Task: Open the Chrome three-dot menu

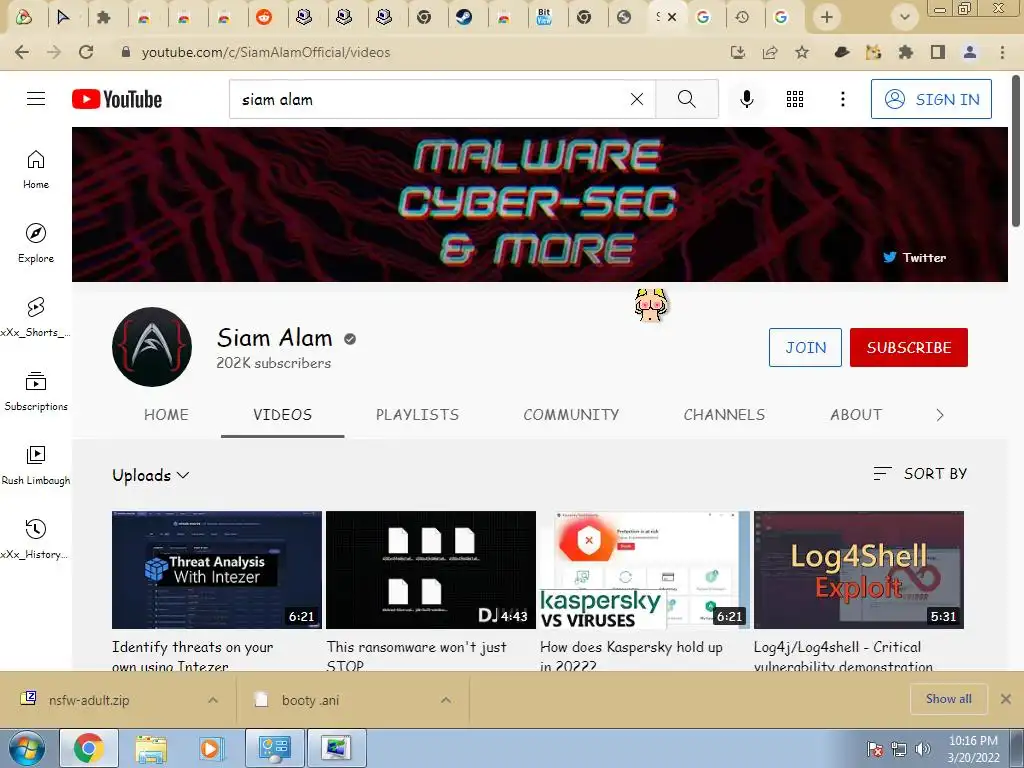Action: click(x=1002, y=52)
